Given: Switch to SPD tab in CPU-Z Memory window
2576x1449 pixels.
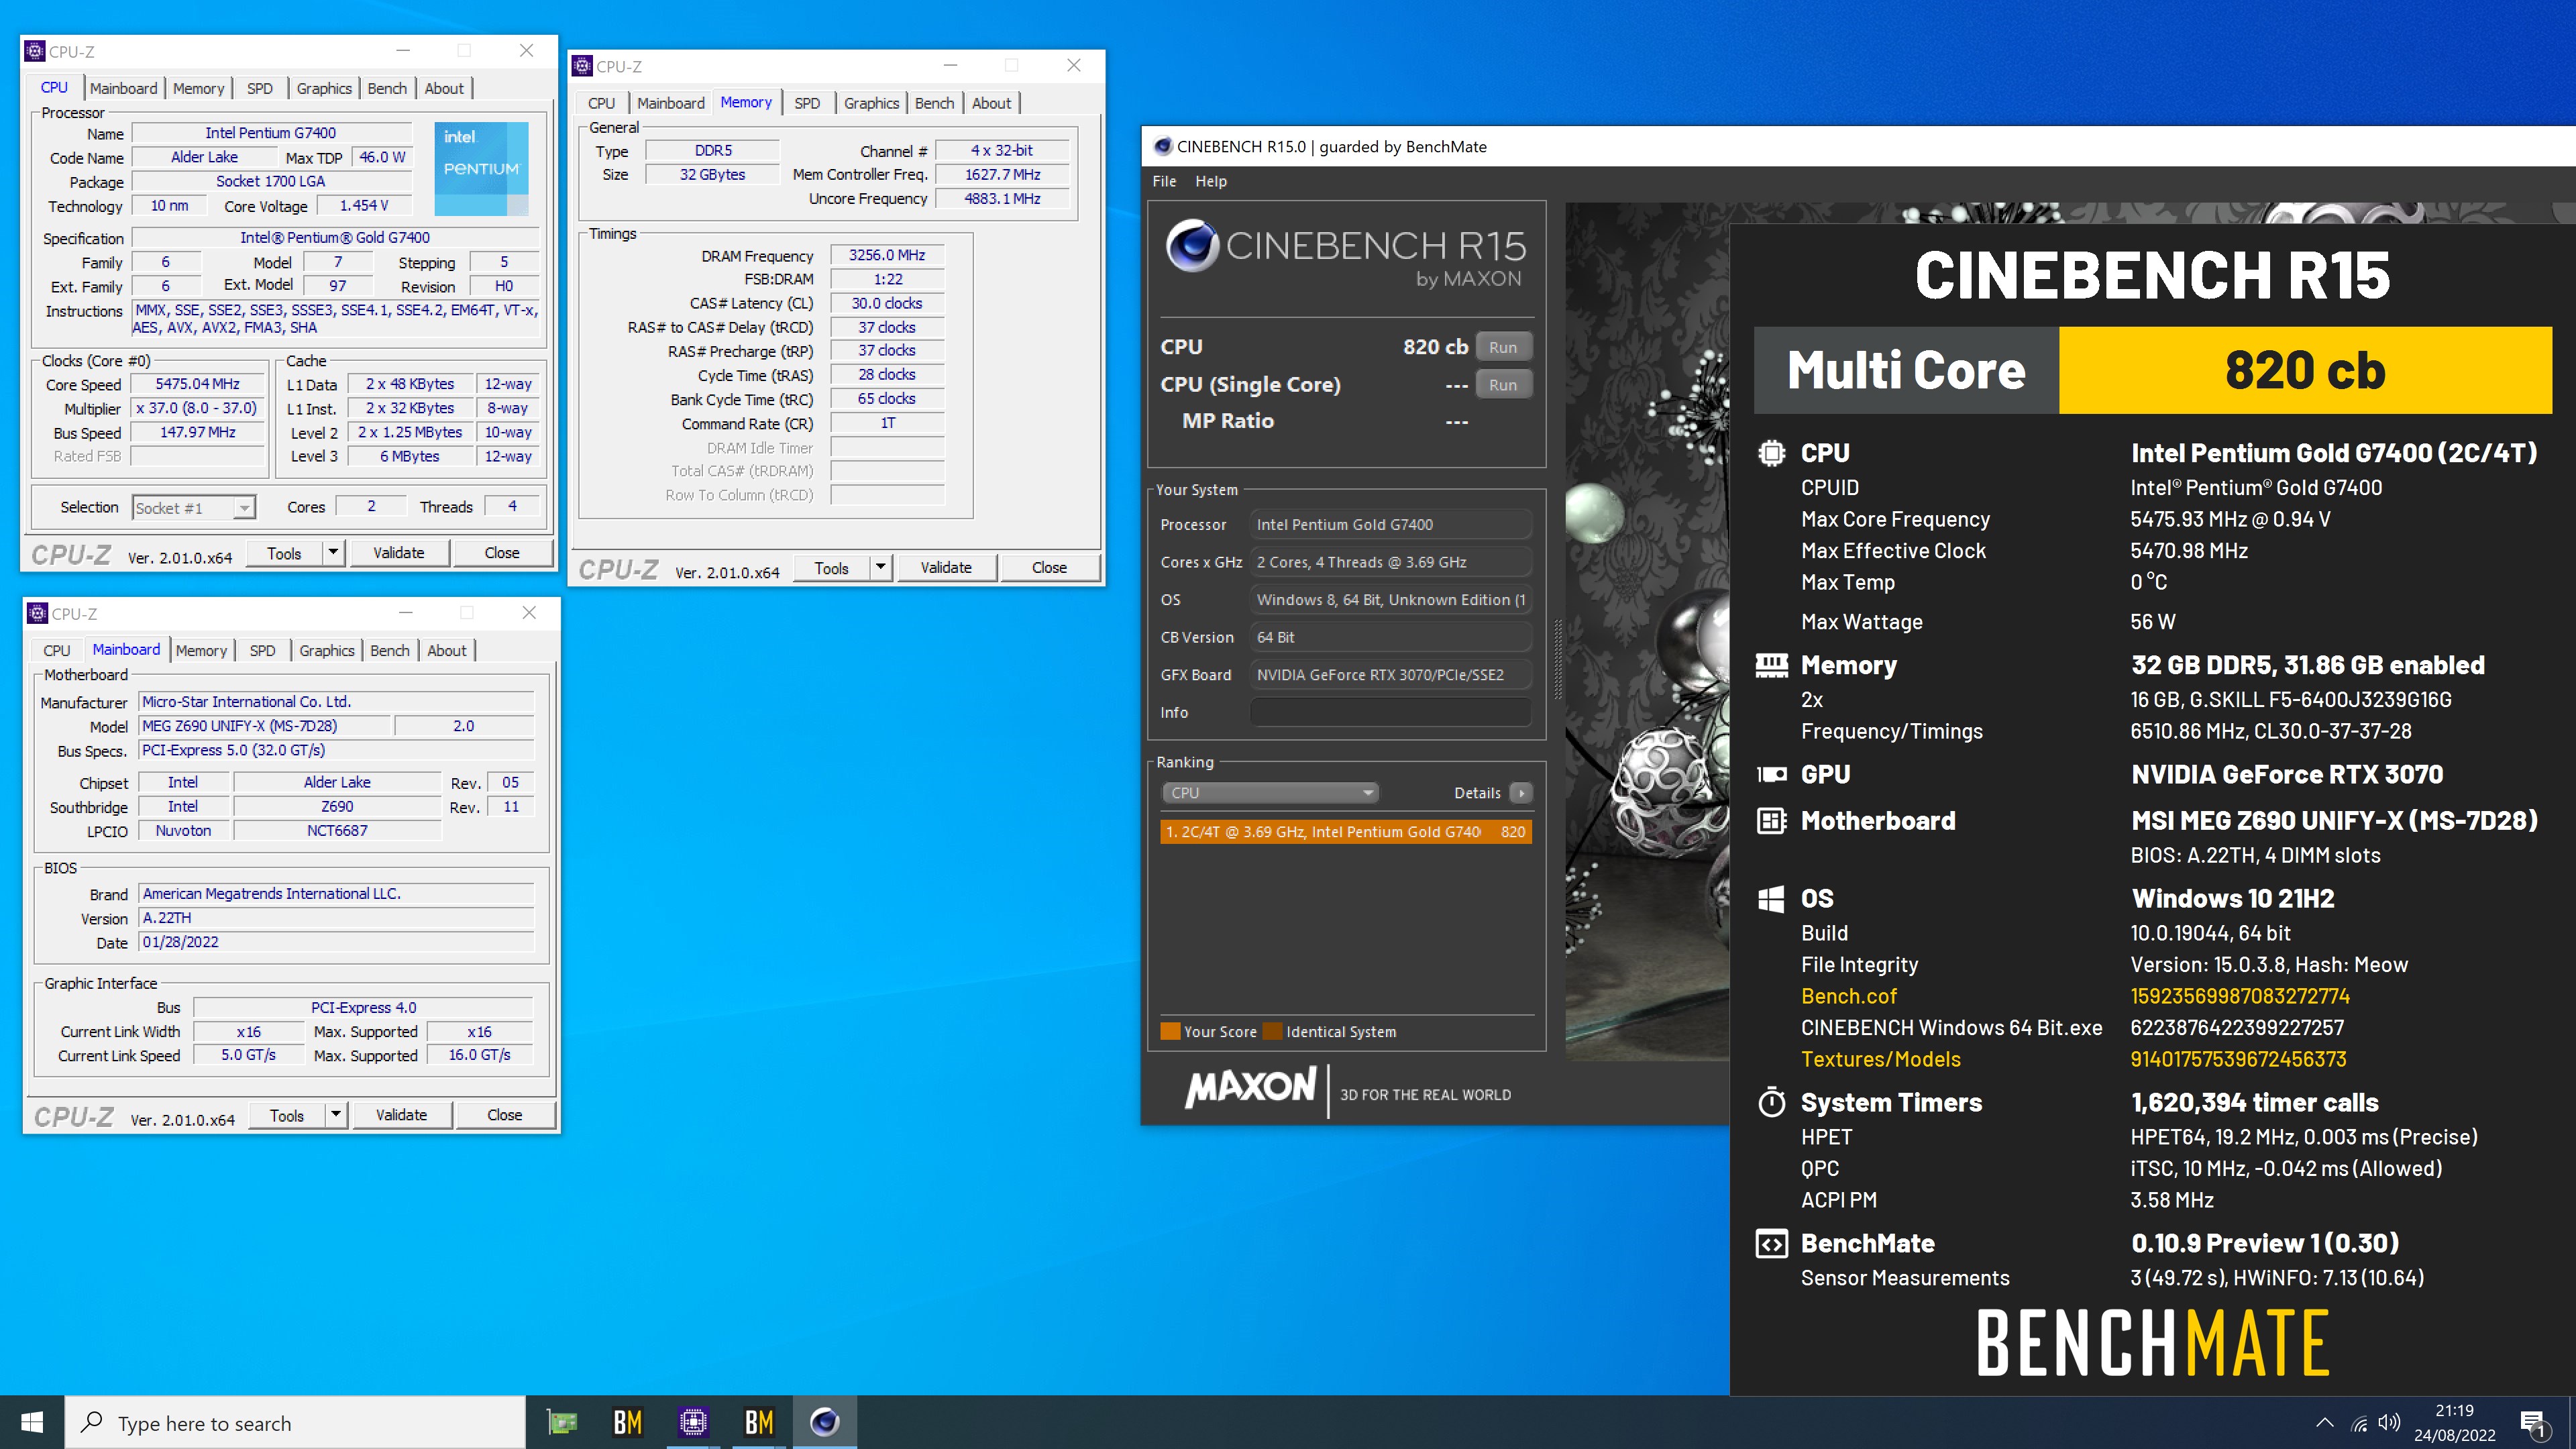Looking at the screenshot, I should (x=807, y=103).
